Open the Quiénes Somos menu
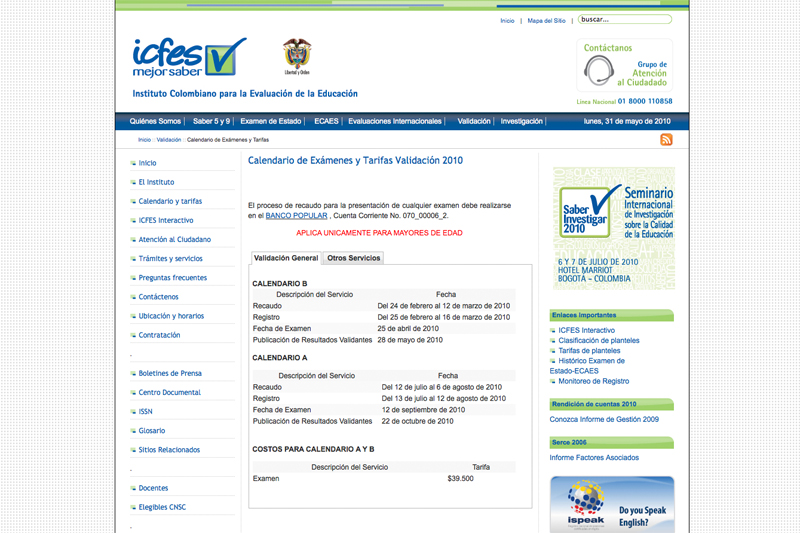The width and height of the screenshot is (800, 533). click(x=155, y=121)
